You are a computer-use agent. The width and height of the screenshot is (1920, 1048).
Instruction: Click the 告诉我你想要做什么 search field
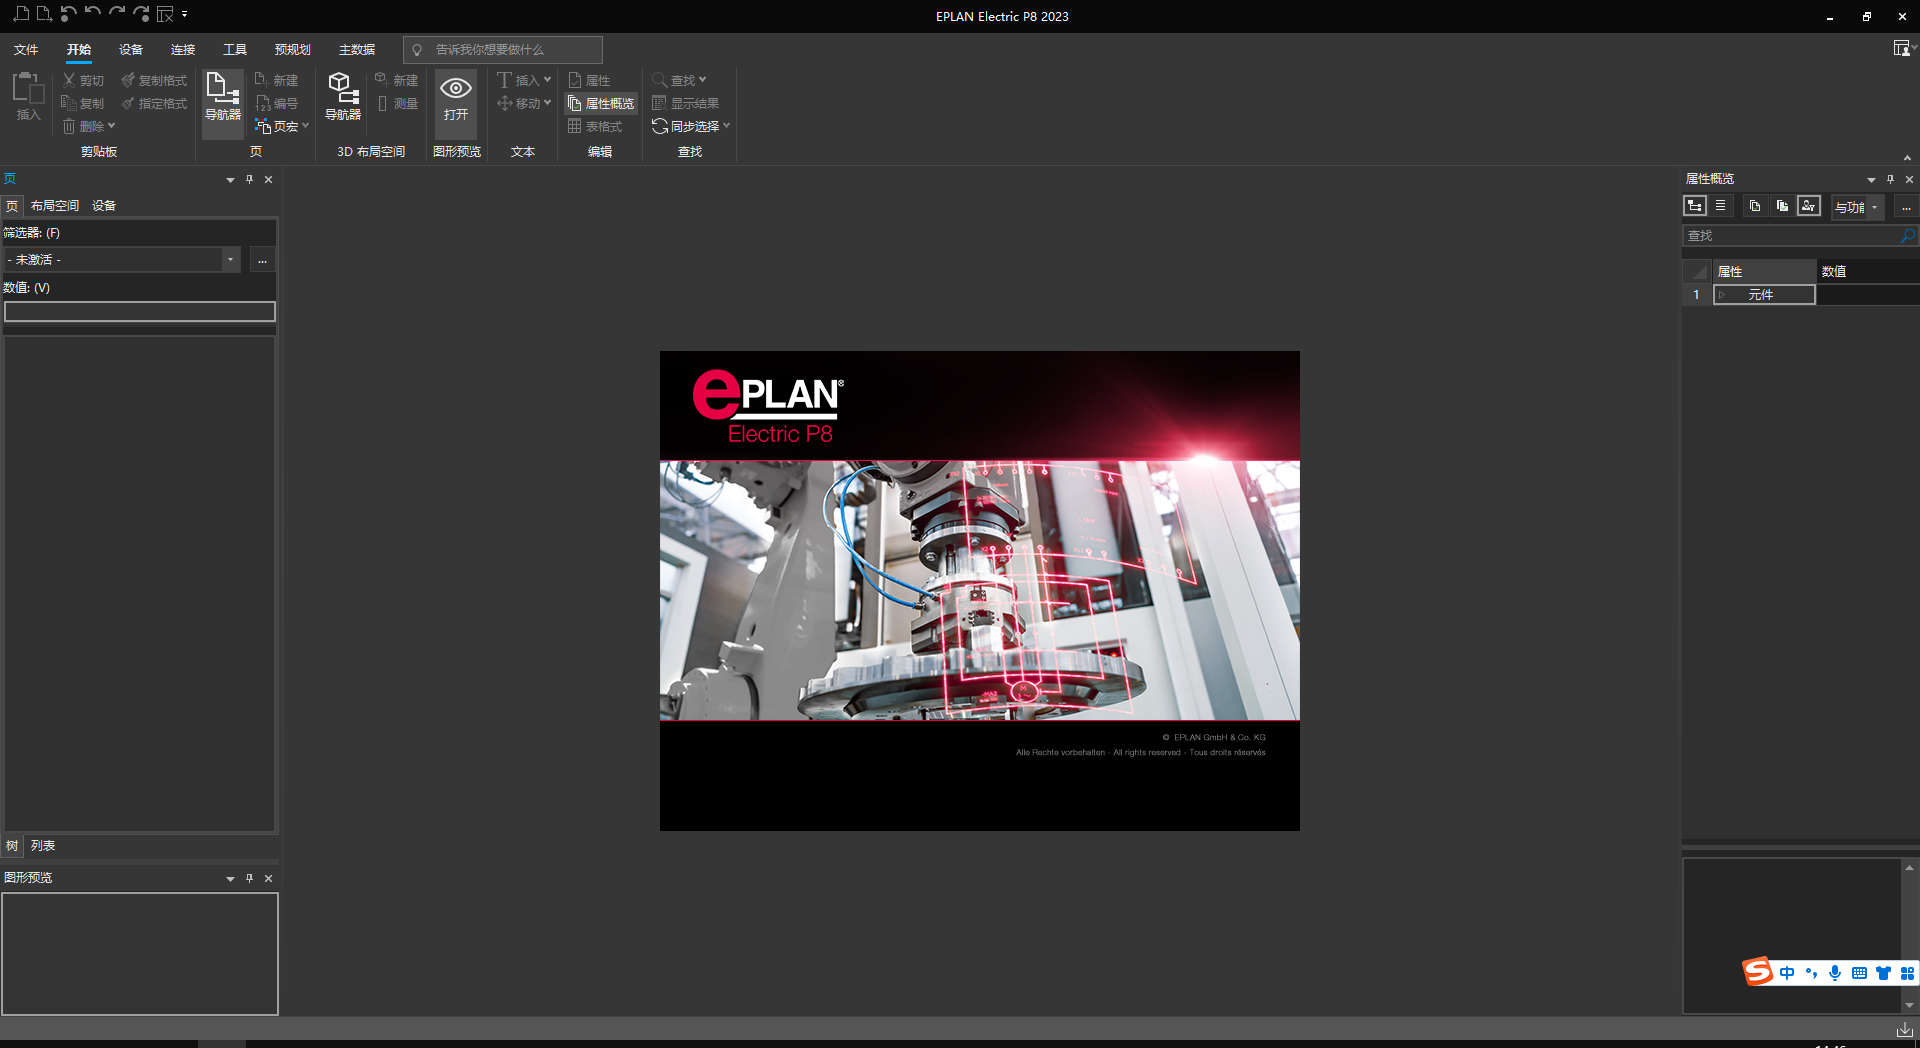(503, 49)
